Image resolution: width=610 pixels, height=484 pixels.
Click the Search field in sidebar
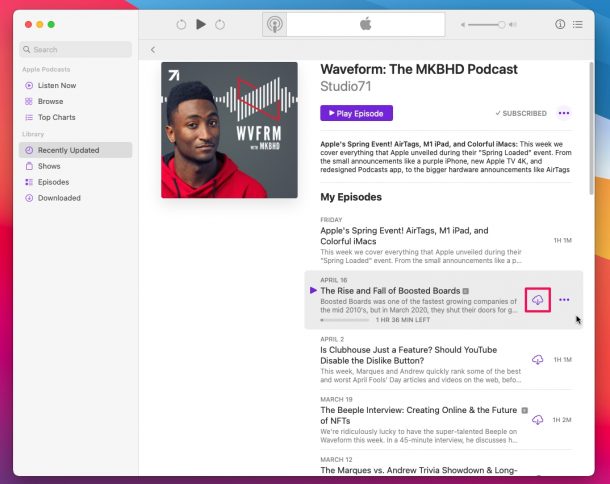[75, 49]
